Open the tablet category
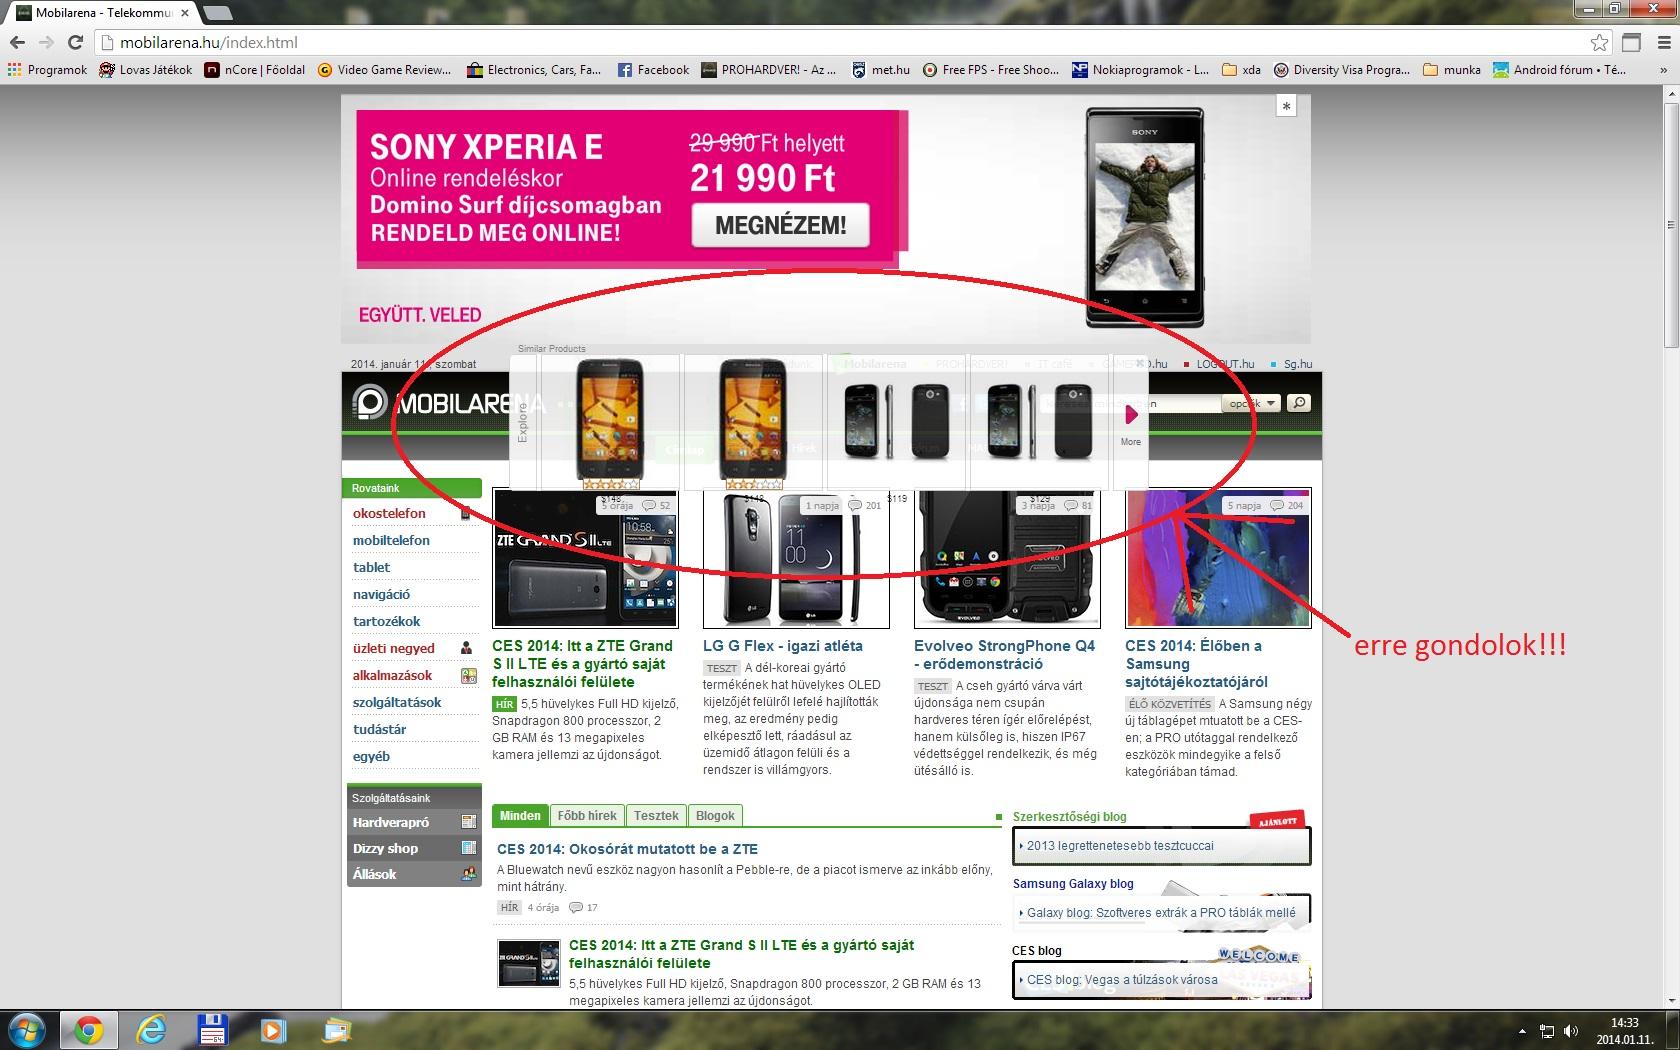The image size is (1680, 1050). coord(371,567)
